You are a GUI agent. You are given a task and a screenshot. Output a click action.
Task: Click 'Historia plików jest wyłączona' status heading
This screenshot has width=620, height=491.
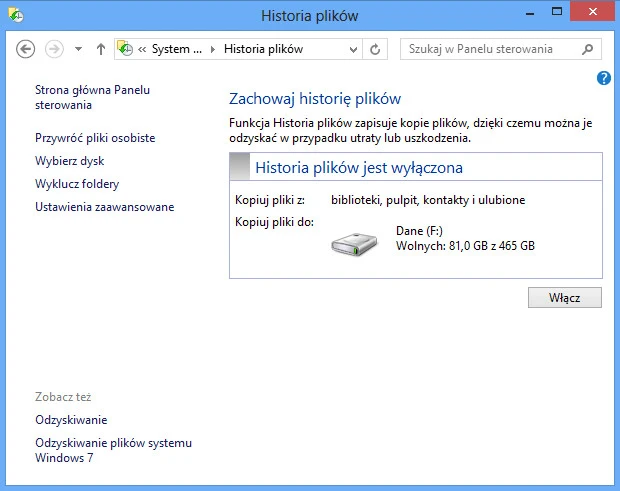click(359, 168)
